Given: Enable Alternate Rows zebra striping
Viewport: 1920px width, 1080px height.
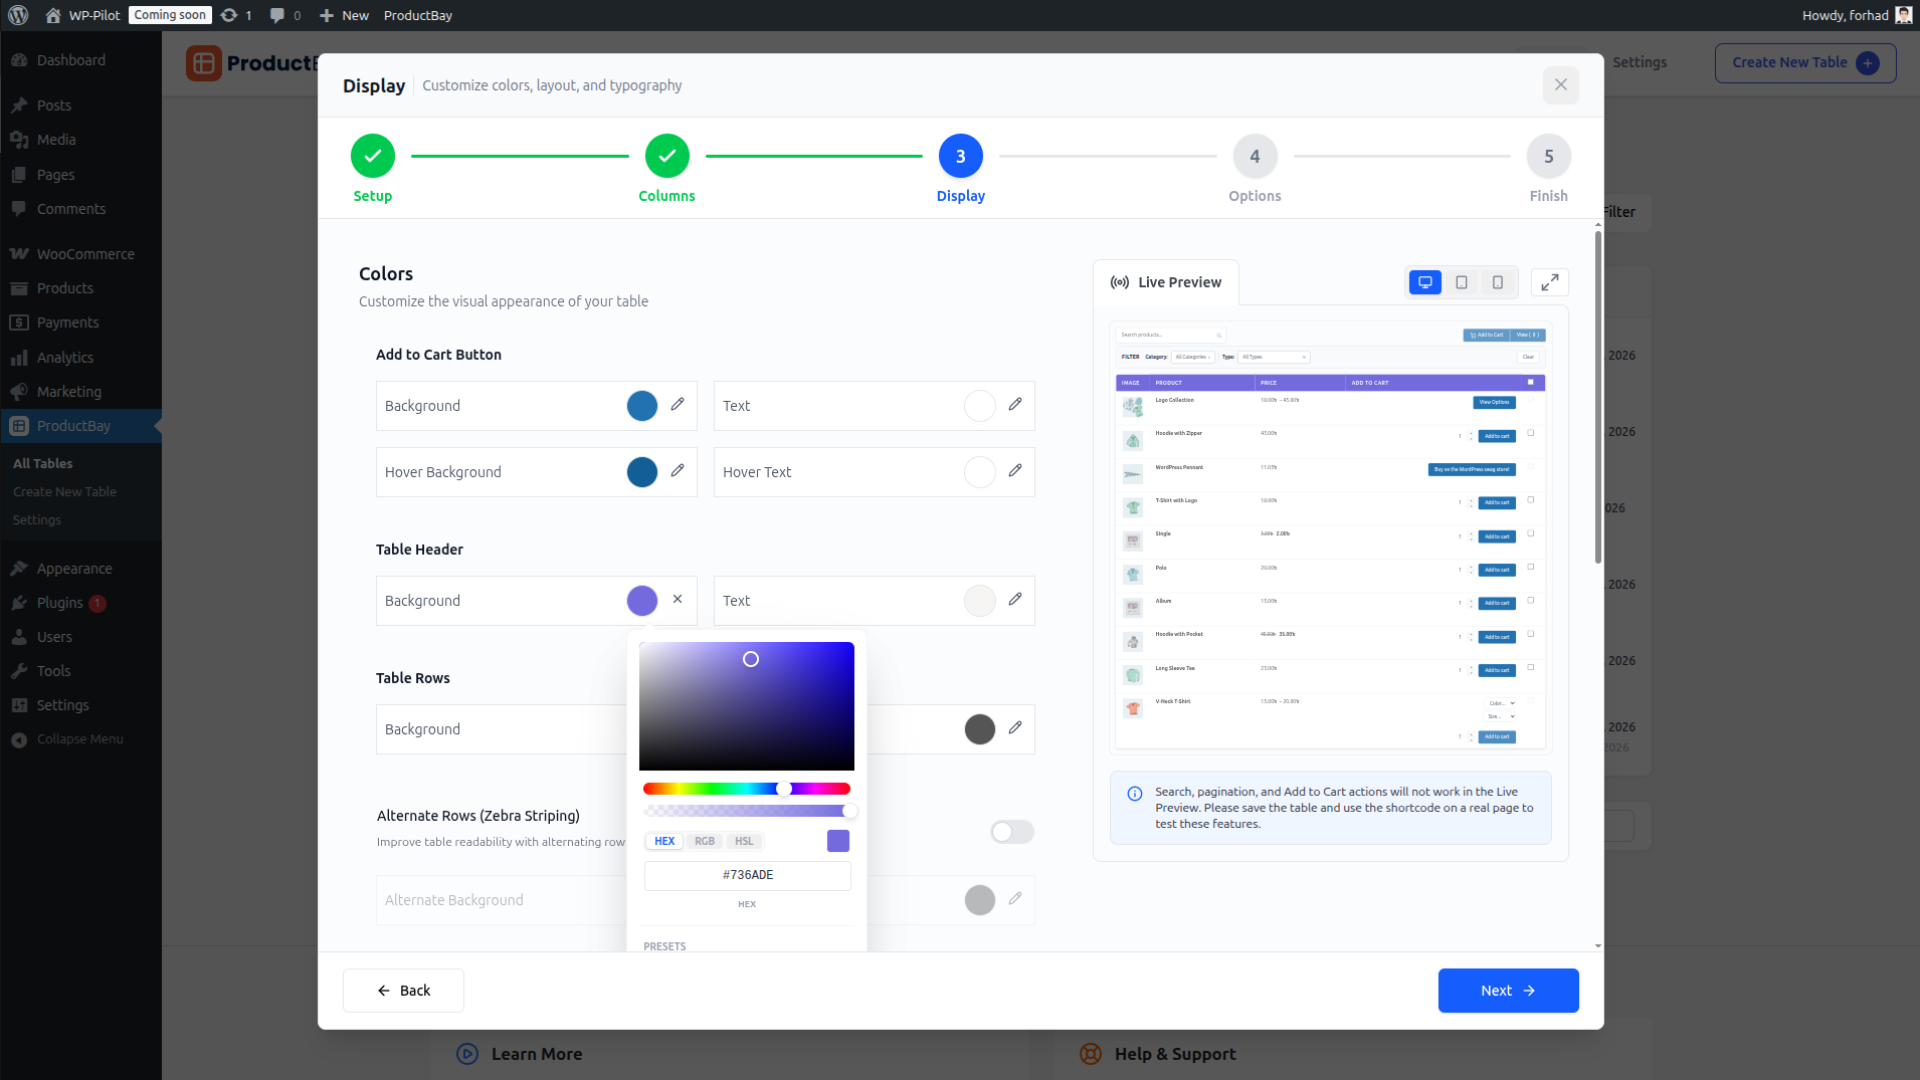Looking at the screenshot, I should tap(1011, 831).
